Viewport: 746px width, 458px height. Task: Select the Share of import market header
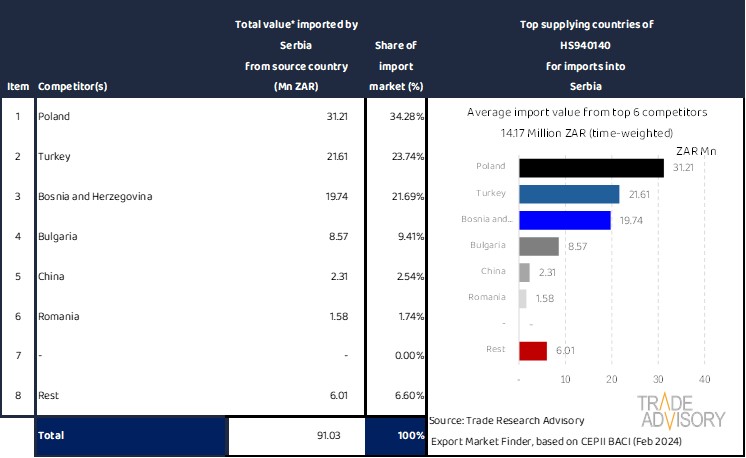coord(396,66)
